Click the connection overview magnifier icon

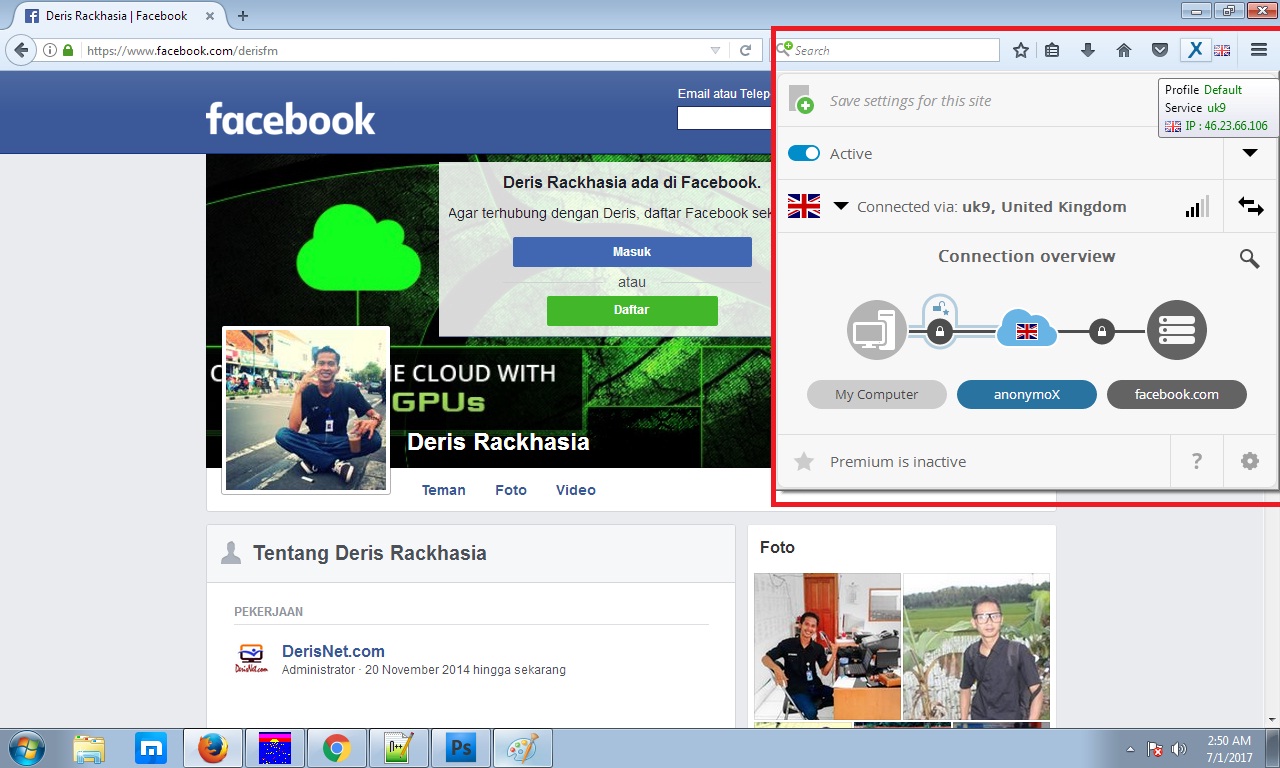click(1249, 258)
